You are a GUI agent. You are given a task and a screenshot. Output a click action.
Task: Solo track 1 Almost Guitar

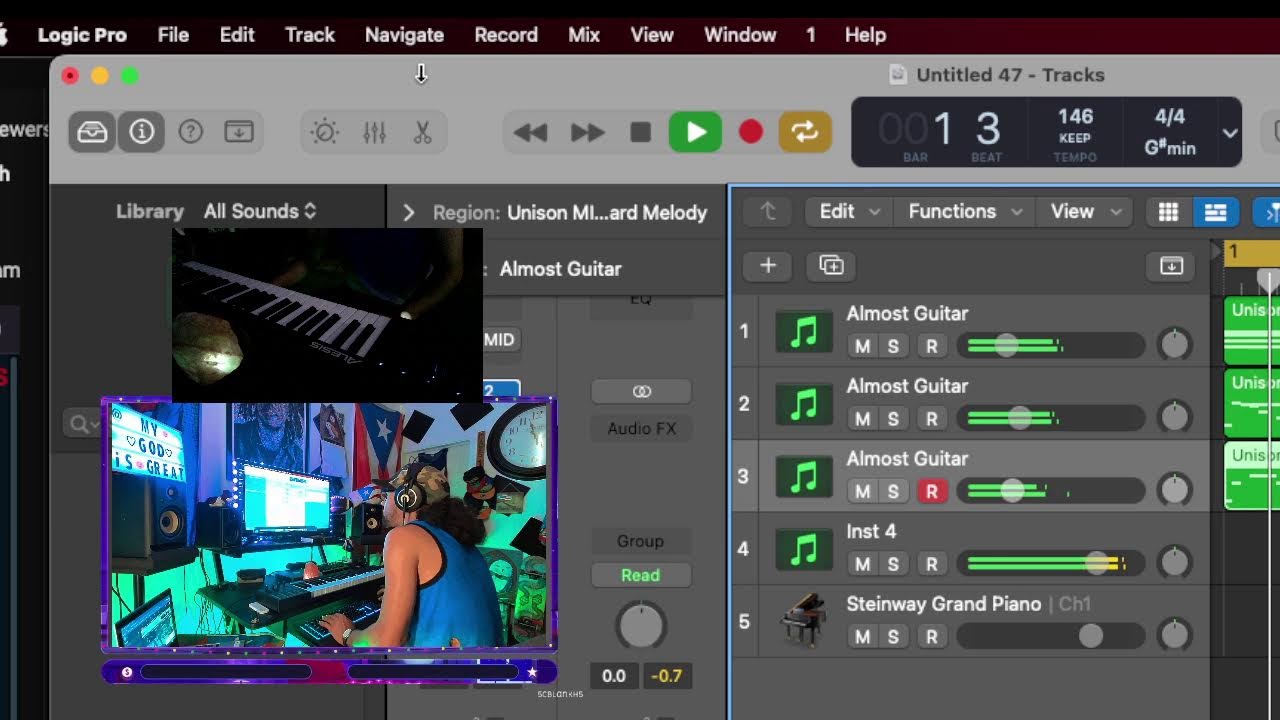pyautogui.click(x=893, y=346)
